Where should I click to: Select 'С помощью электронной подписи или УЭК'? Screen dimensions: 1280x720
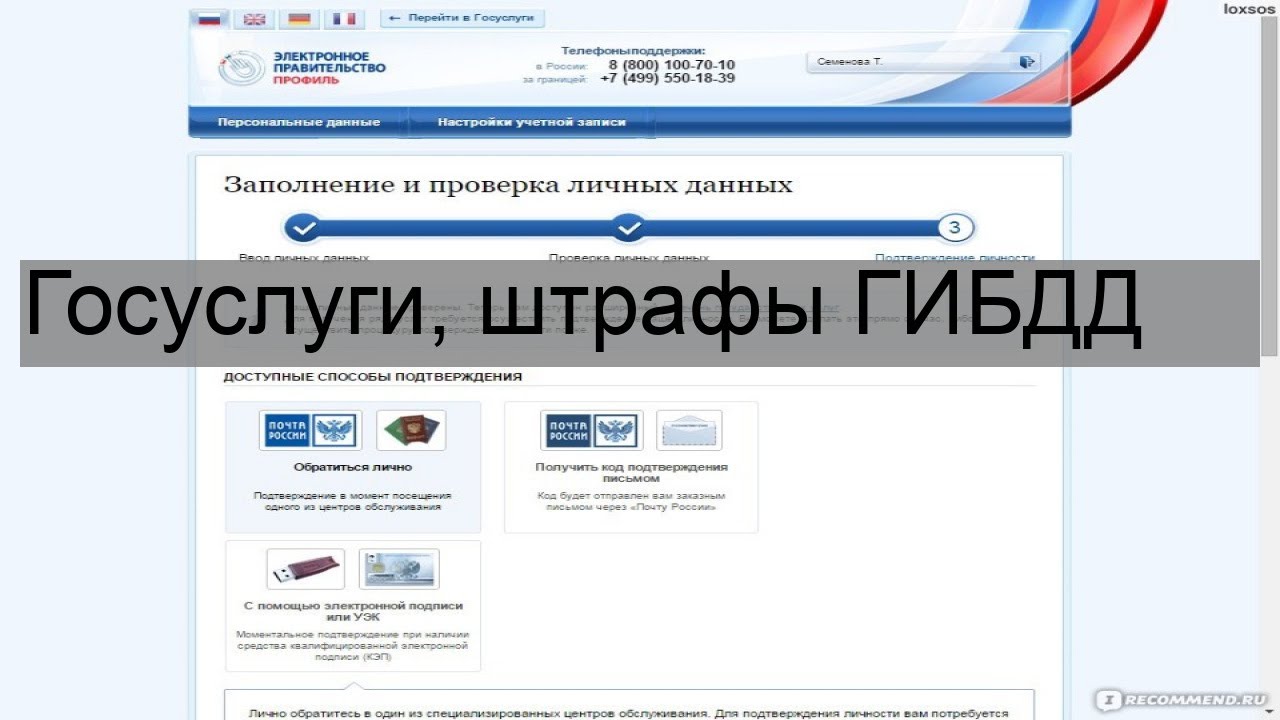tap(353, 606)
